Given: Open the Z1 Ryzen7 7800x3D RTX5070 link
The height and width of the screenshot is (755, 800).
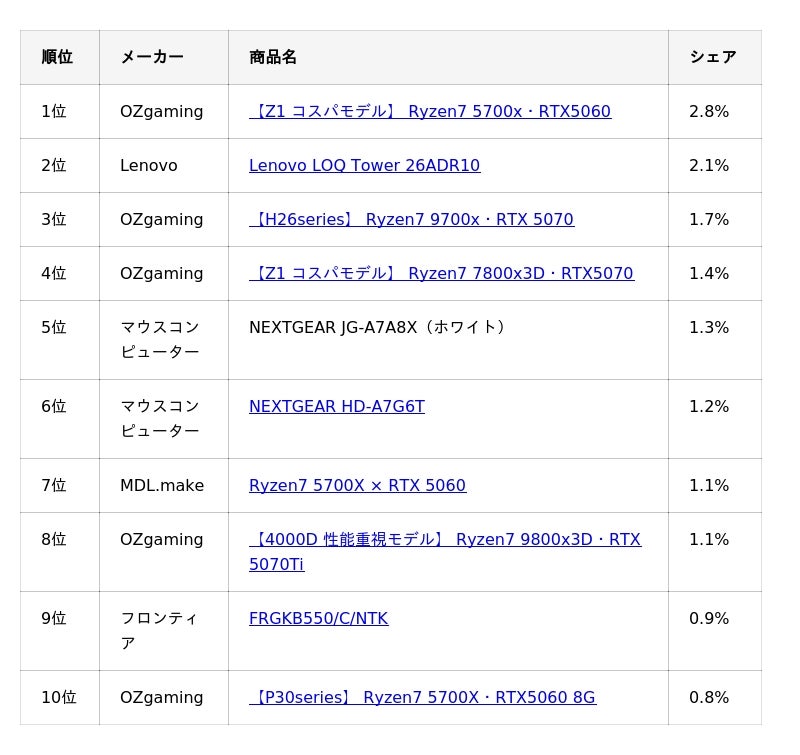Looking at the screenshot, I should click(441, 274).
